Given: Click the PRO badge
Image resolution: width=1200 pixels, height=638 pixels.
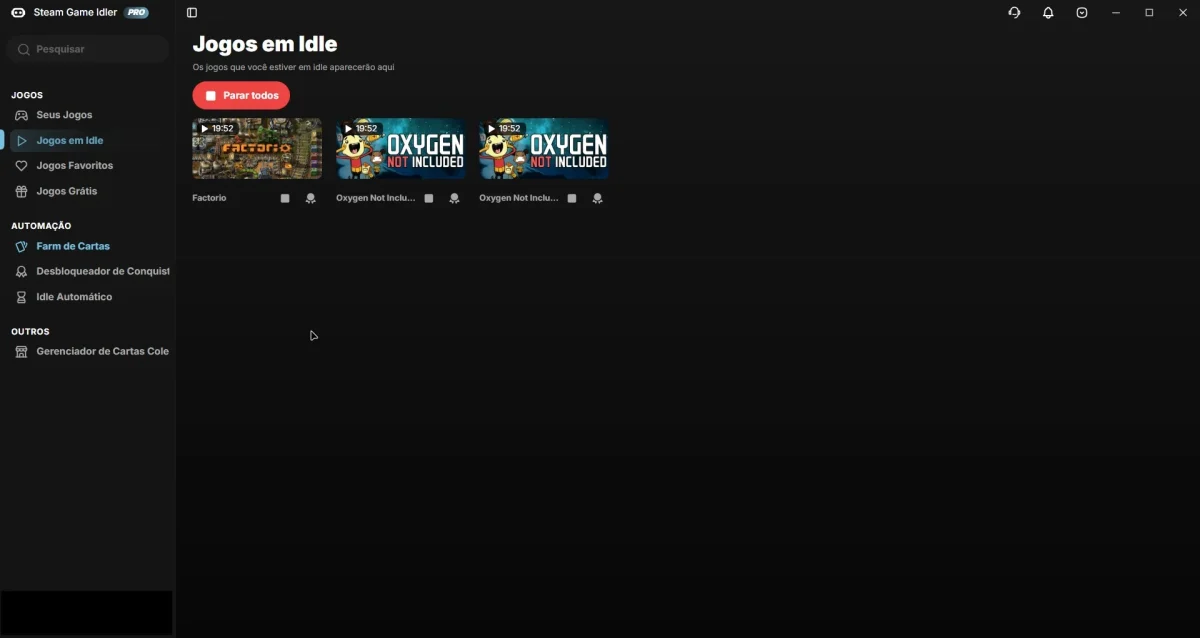Looking at the screenshot, I should pyautogui.click(x=137, y=13).
